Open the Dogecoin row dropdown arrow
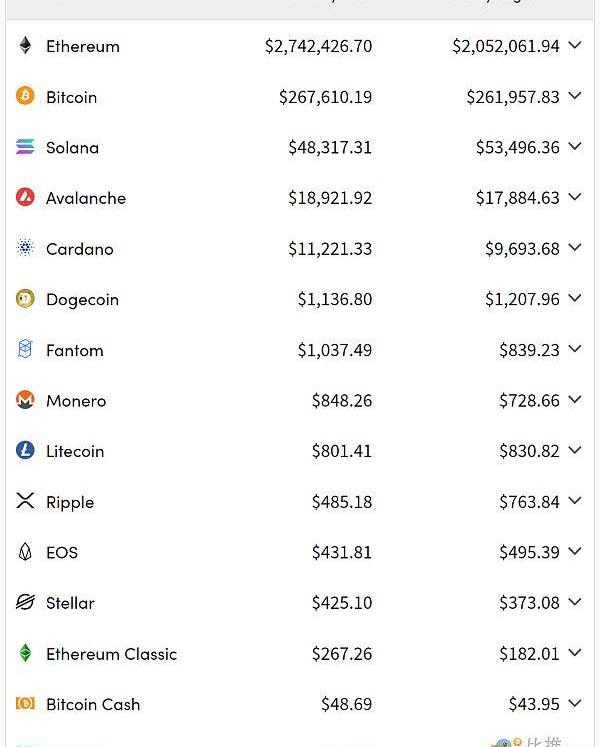The image size is (600, 747). pyautogui.click(x=574, y=299)
